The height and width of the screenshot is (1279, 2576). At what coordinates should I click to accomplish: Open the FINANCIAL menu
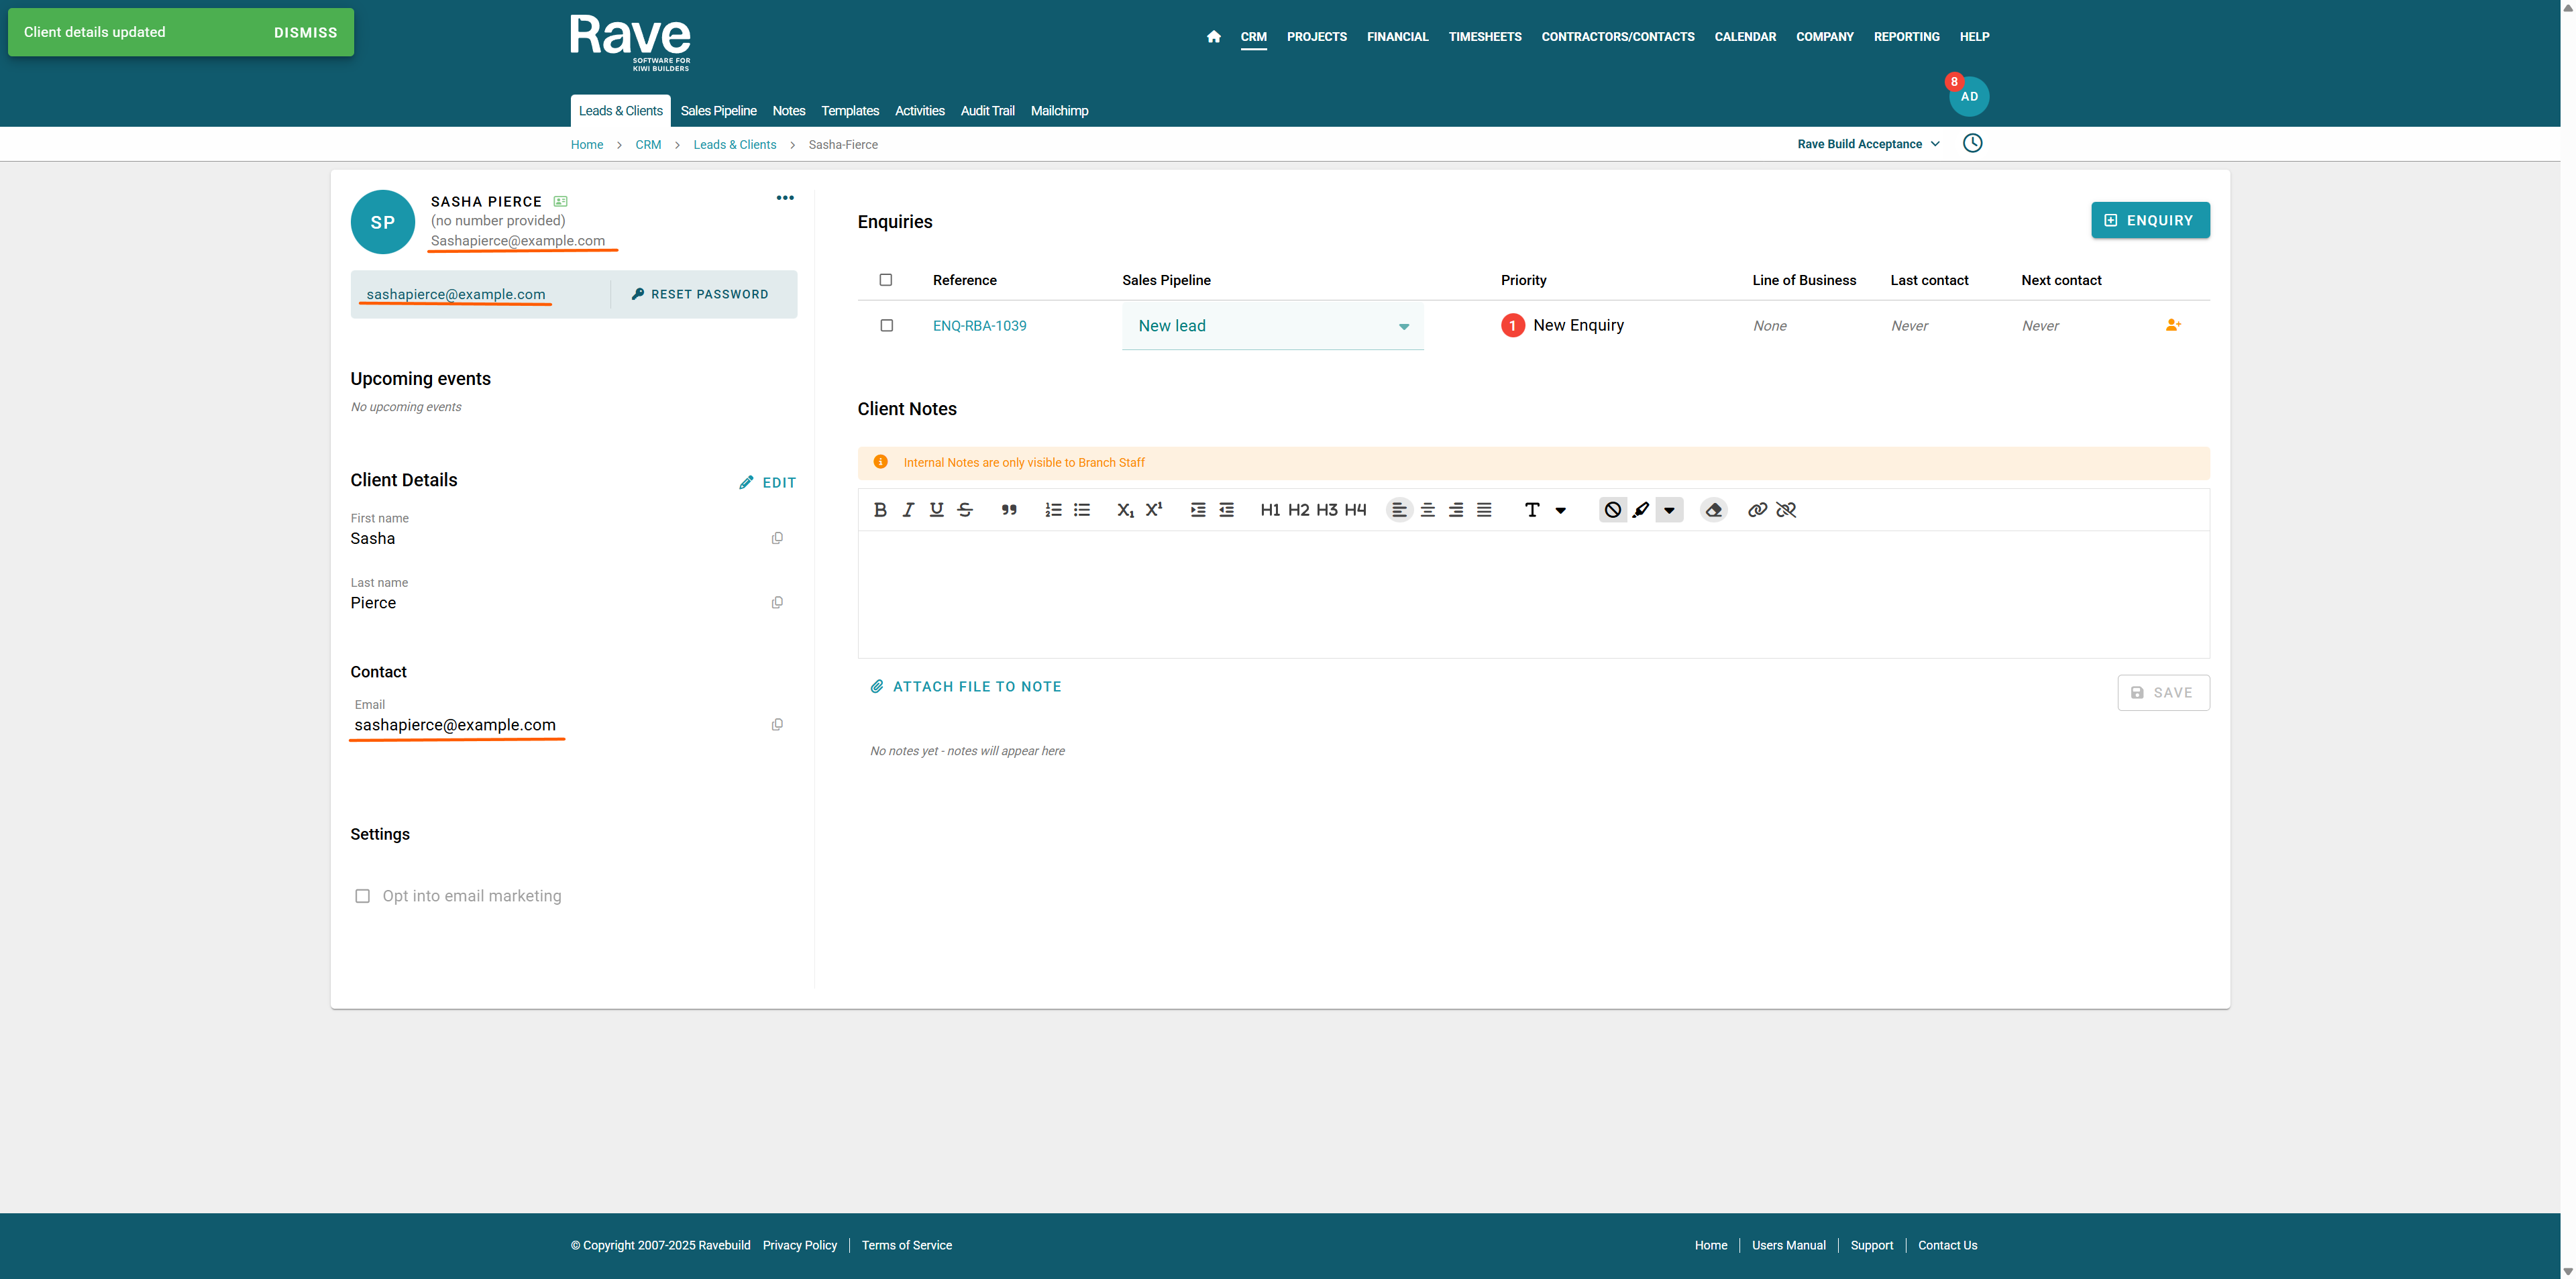point(1397,37)
